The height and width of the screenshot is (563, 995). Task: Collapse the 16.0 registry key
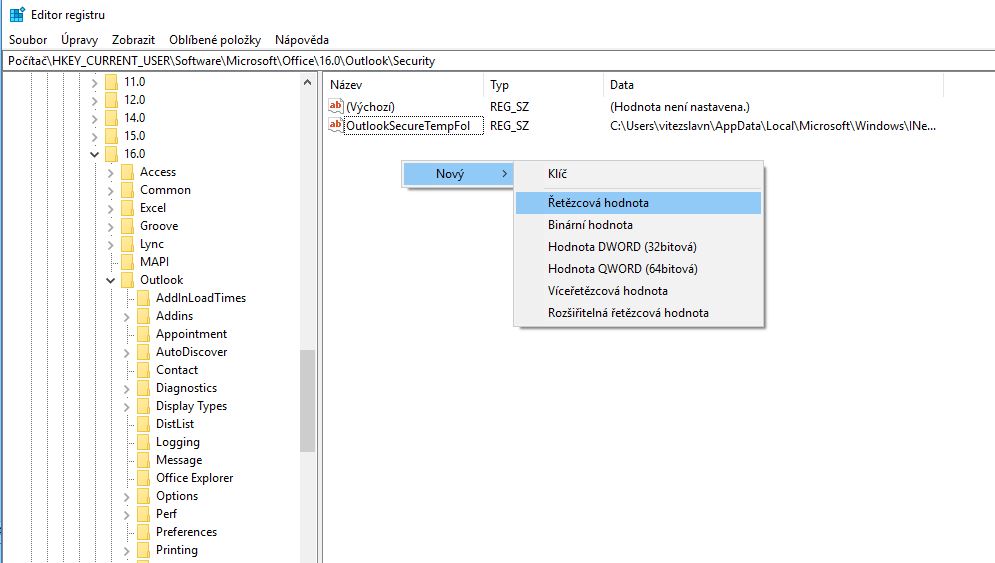point(94,154)
